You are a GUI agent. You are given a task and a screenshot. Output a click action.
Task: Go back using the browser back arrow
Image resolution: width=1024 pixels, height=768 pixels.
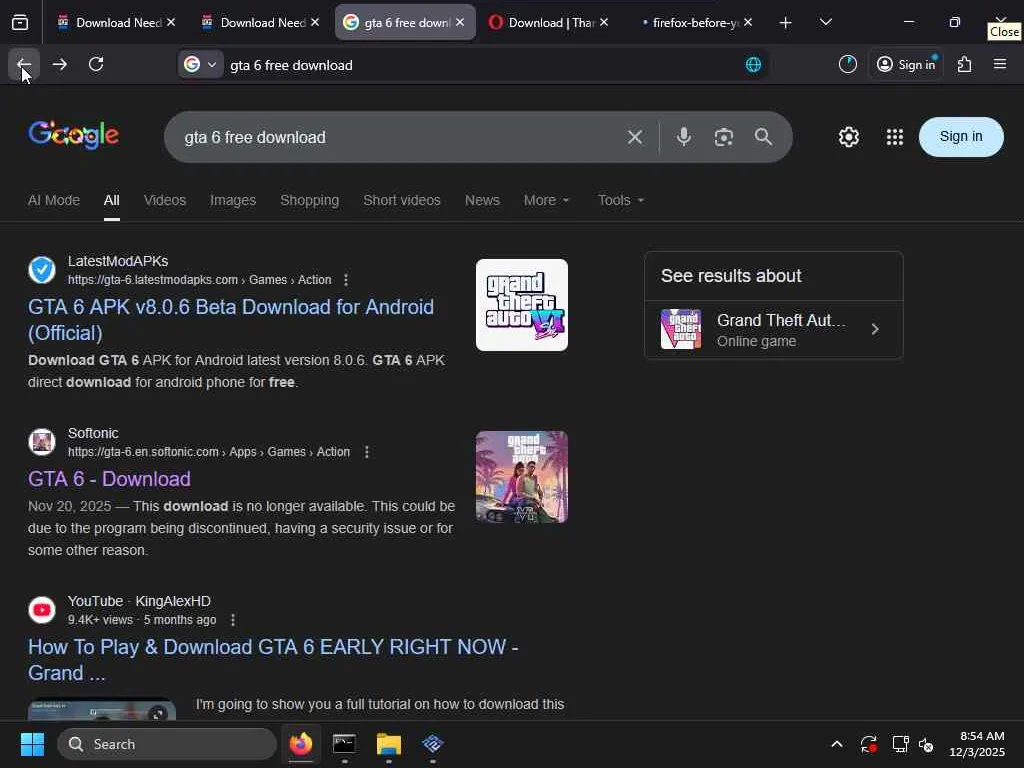(24, 64)
